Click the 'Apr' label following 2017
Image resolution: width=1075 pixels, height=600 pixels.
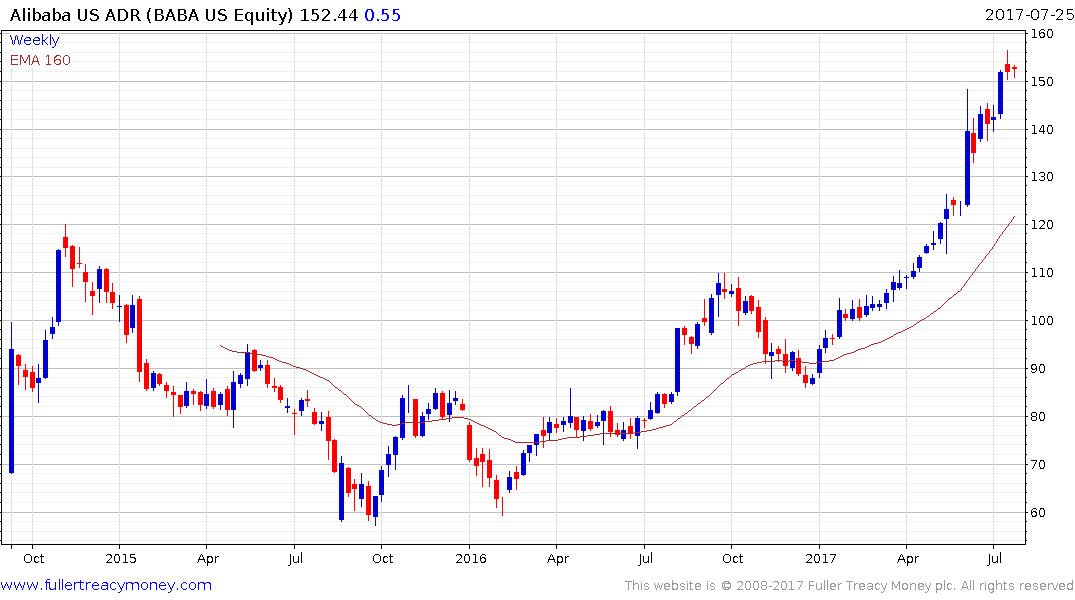(x=908, y=558)
